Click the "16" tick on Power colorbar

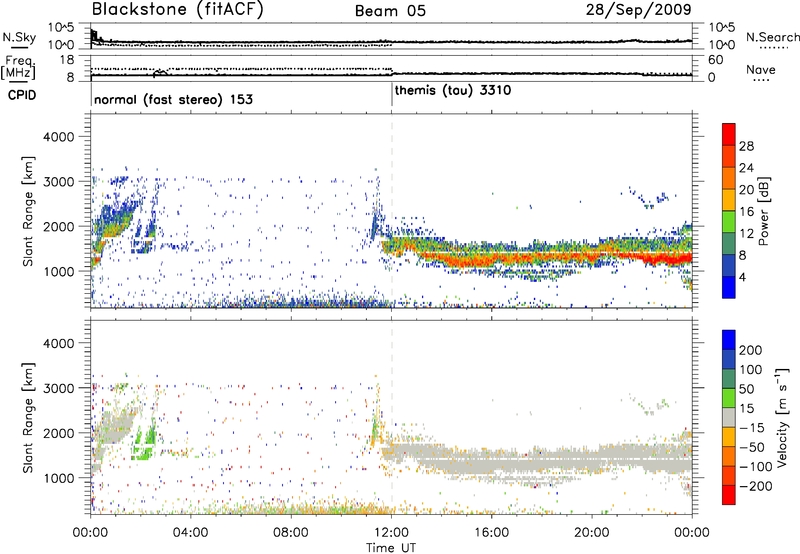coord(746,212)
